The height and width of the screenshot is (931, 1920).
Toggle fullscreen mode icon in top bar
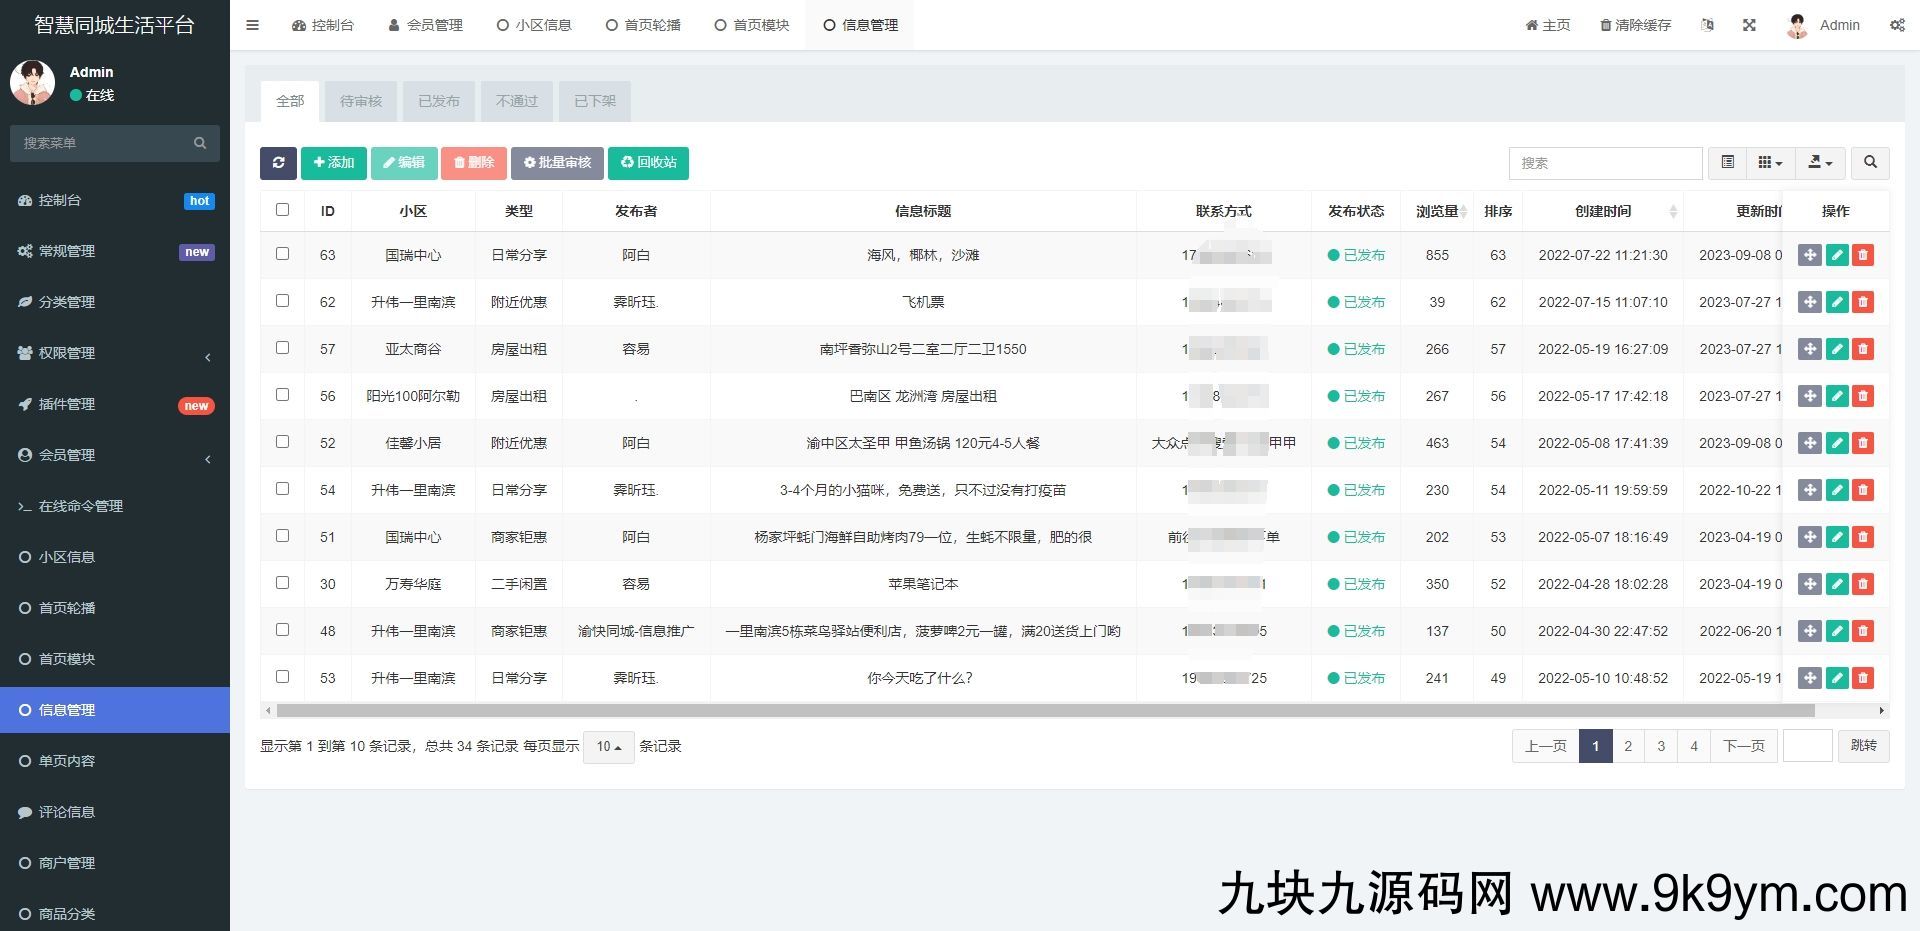coord(1749,25)
